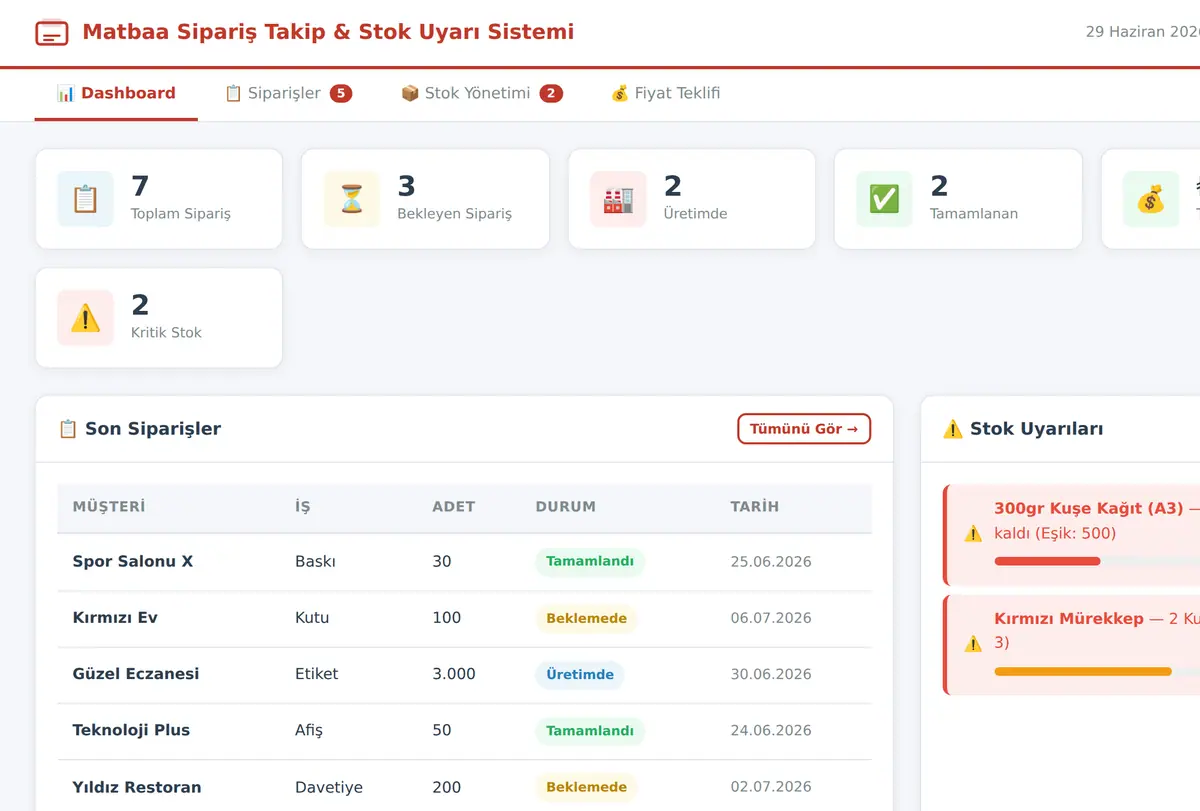The image size is (1200, 811).
Task: Click the DURUM column header
Action: coord(566,507)
